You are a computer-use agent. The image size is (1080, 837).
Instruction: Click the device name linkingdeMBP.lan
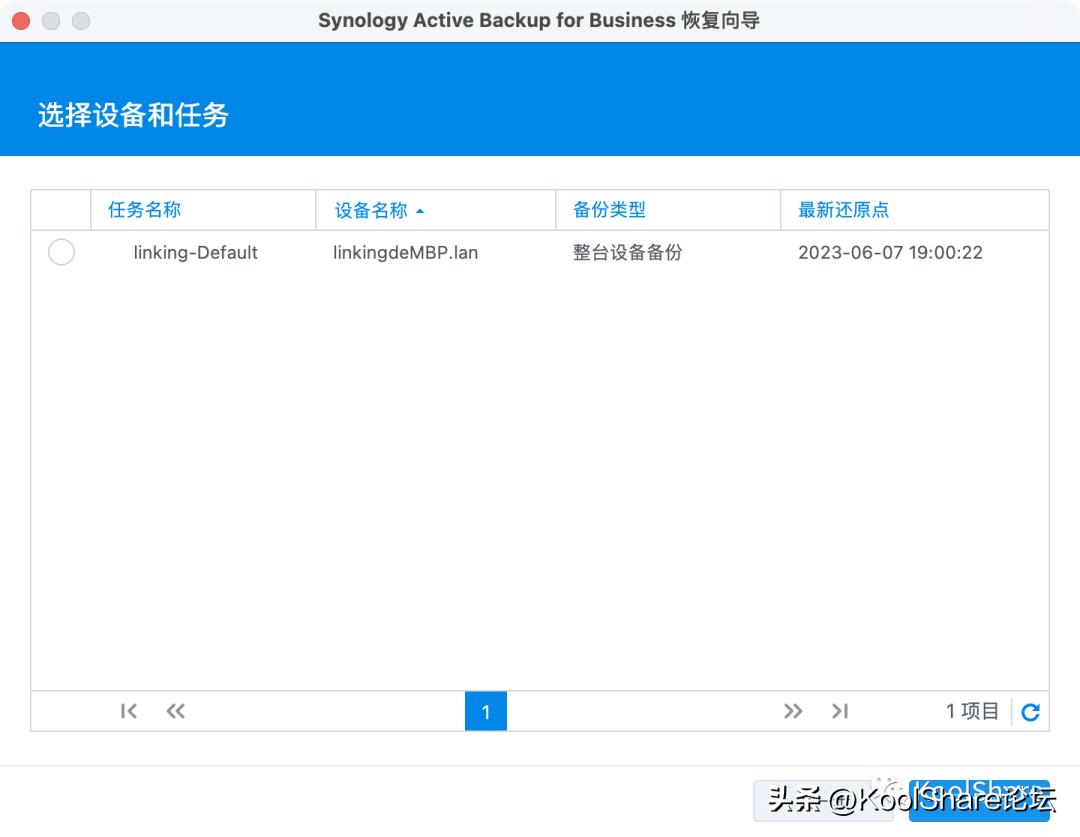point(405,252)
